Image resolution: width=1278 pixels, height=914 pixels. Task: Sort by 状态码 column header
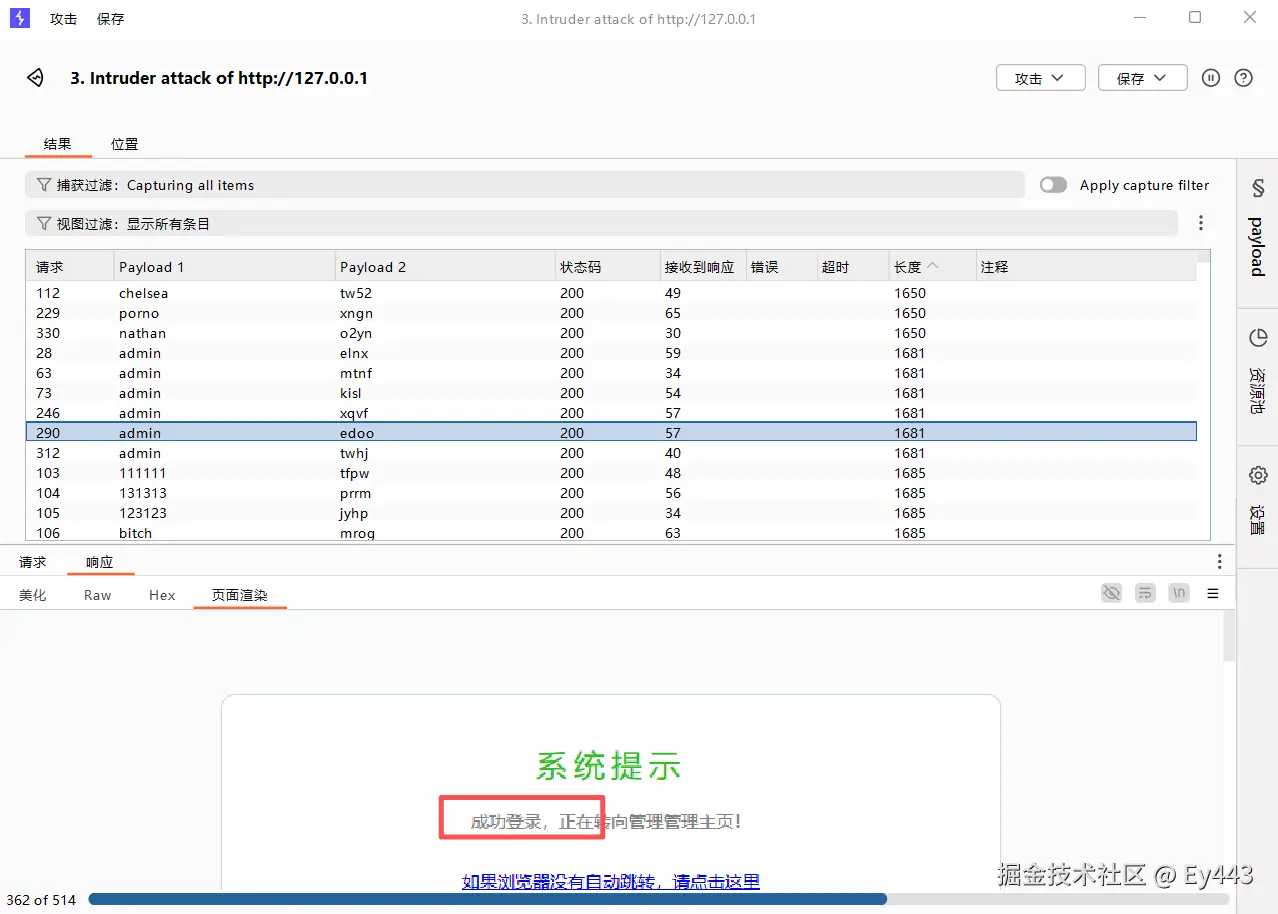tap(608, 267)
